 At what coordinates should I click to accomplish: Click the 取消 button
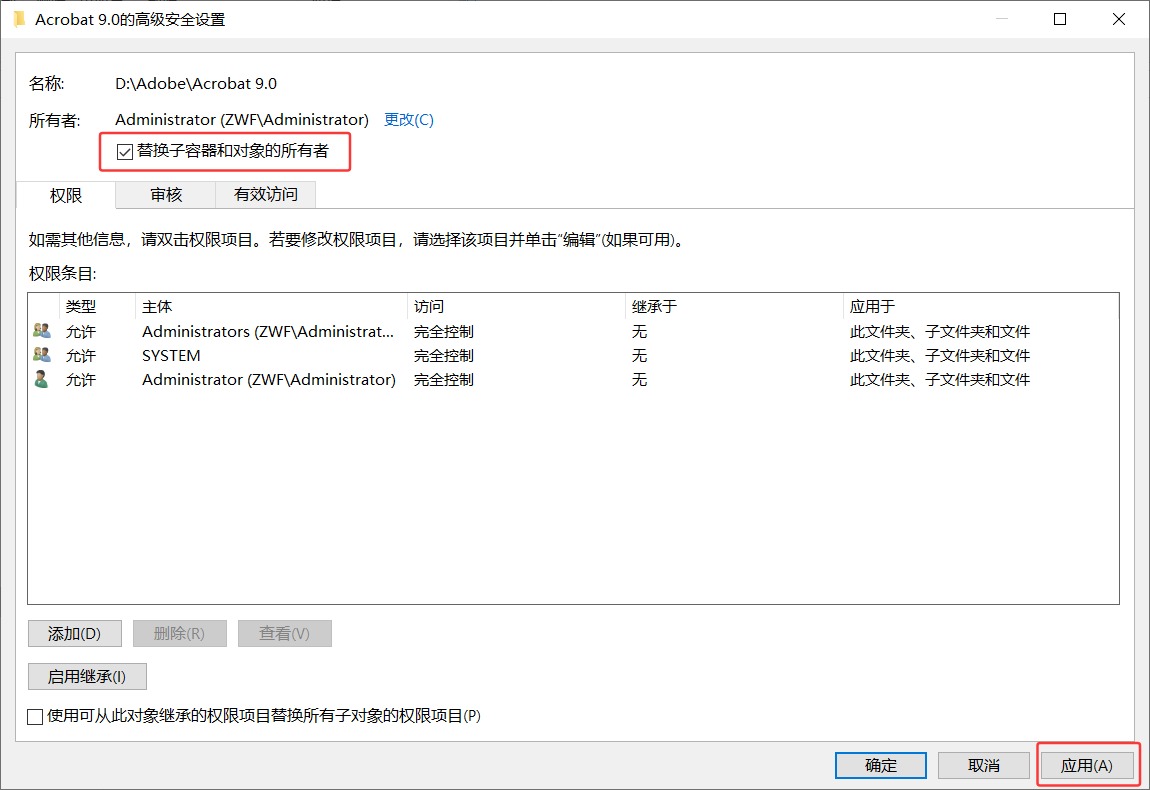[x=984, y=765]
